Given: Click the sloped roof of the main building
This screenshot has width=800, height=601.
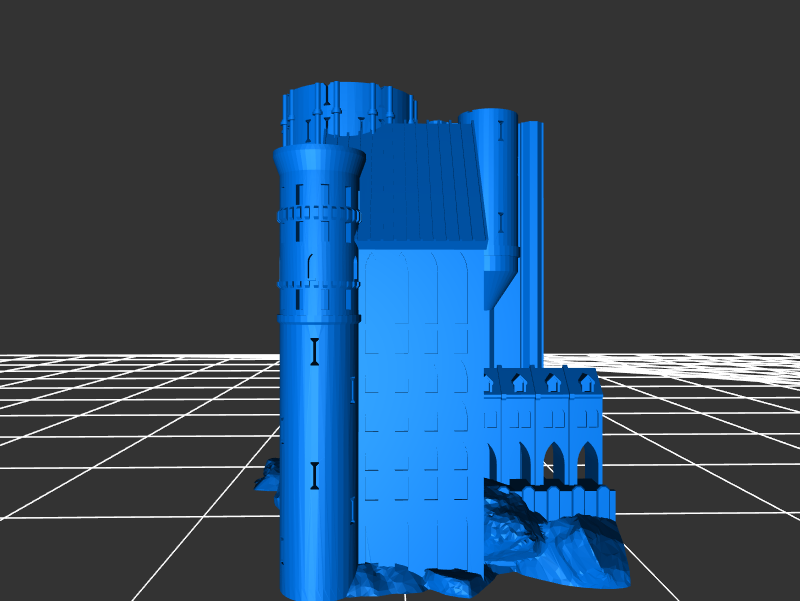Looking at the screenshot, I should [x=425, y=185].
